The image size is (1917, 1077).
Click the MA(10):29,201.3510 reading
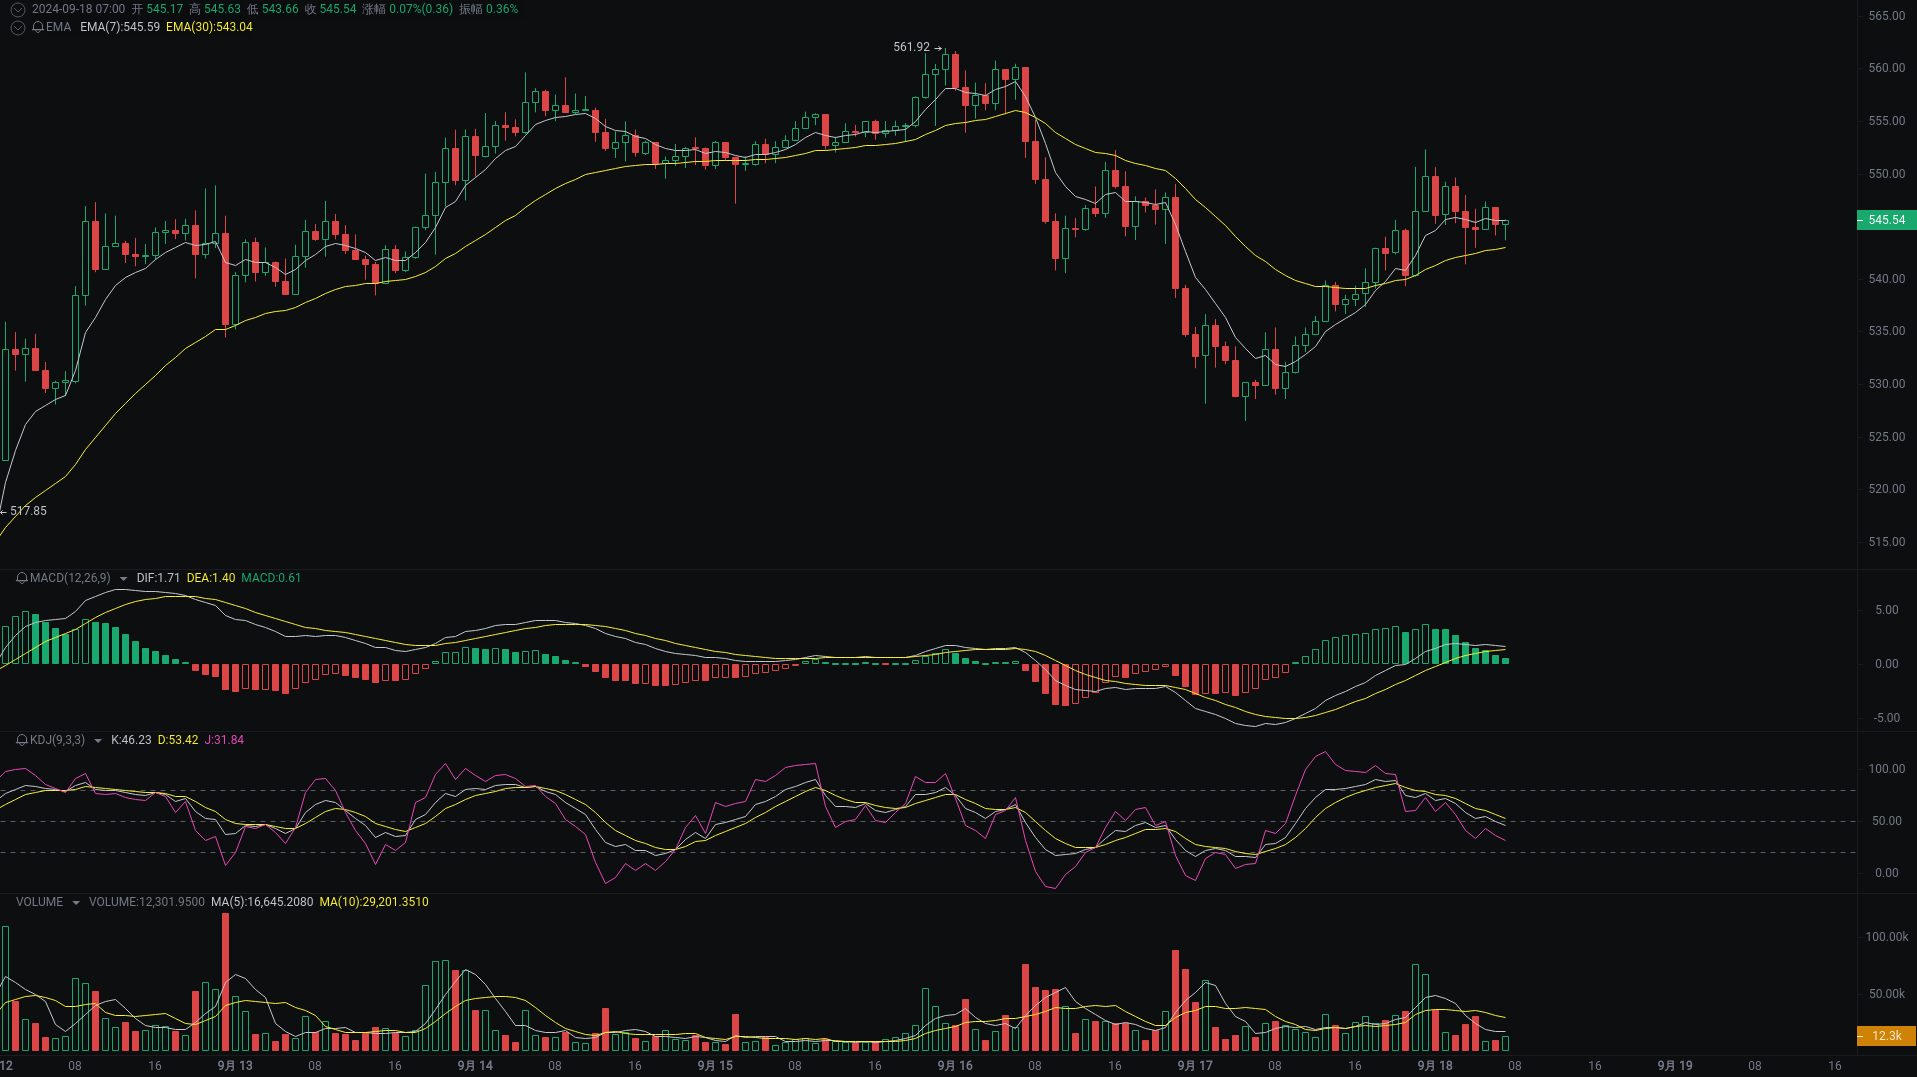[x=374, y=902]
